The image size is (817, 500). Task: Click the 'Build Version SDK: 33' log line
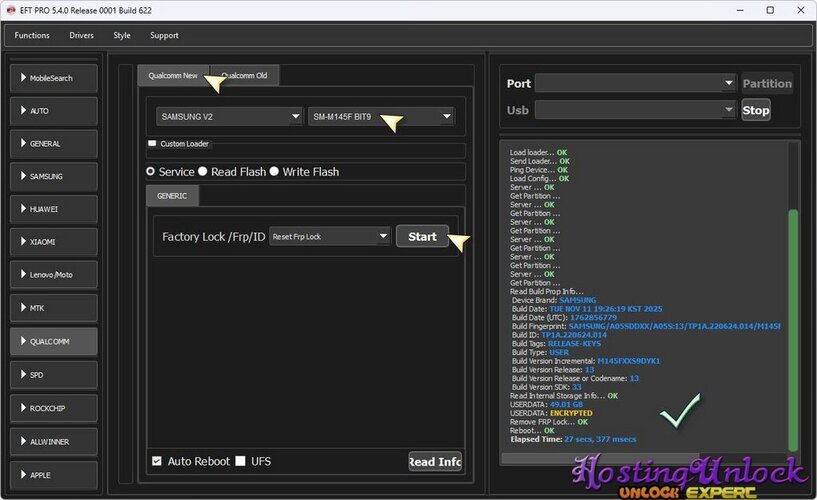(547, 387)
